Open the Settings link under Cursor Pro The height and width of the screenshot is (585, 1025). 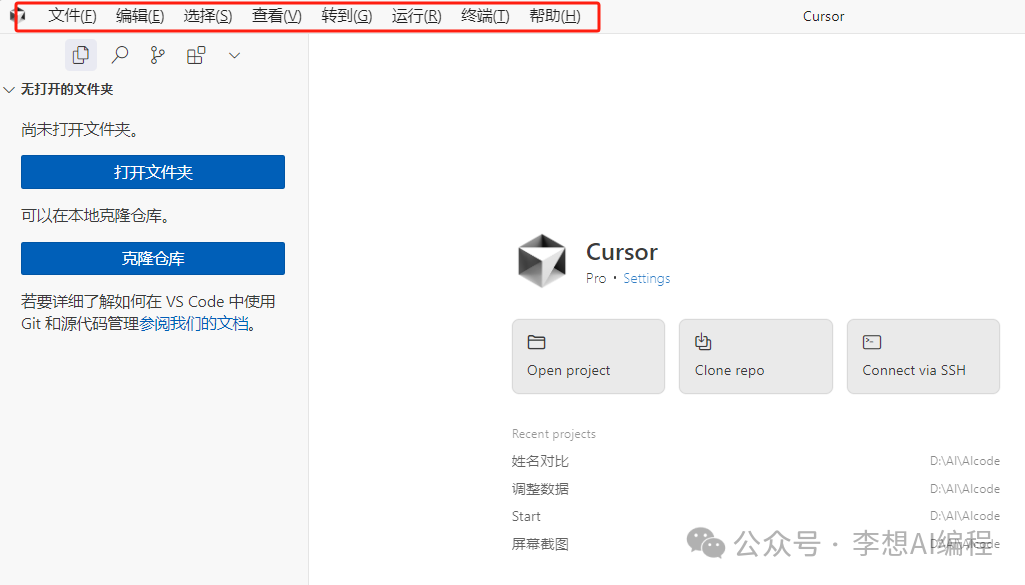click(647, 278)
